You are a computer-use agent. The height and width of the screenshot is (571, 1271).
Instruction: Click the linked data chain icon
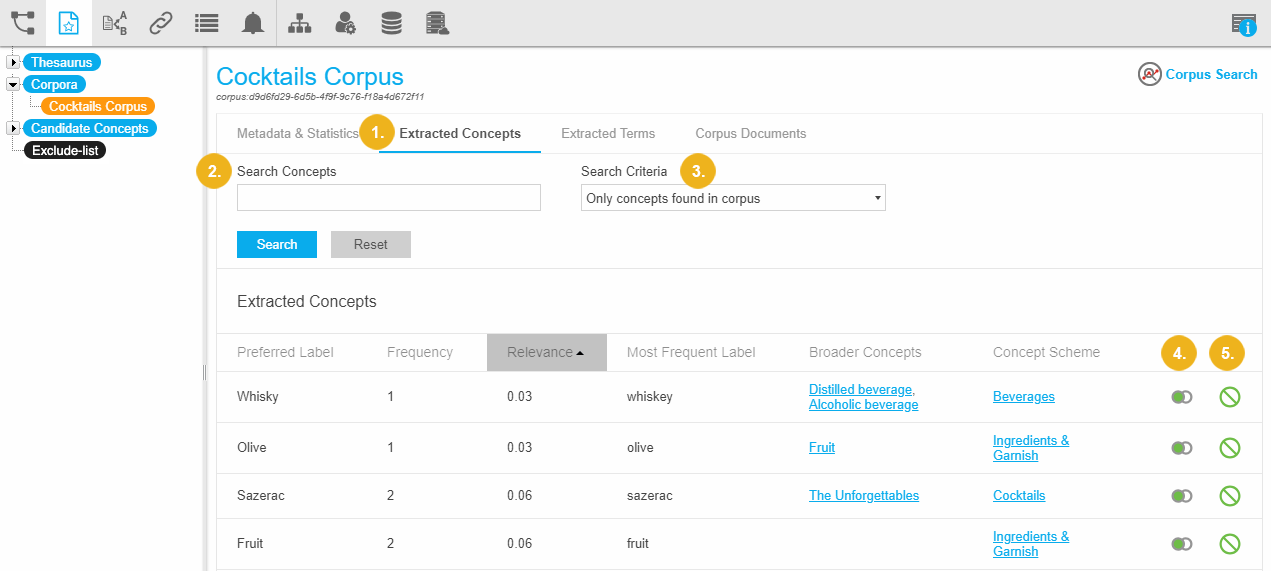[160, 23]
